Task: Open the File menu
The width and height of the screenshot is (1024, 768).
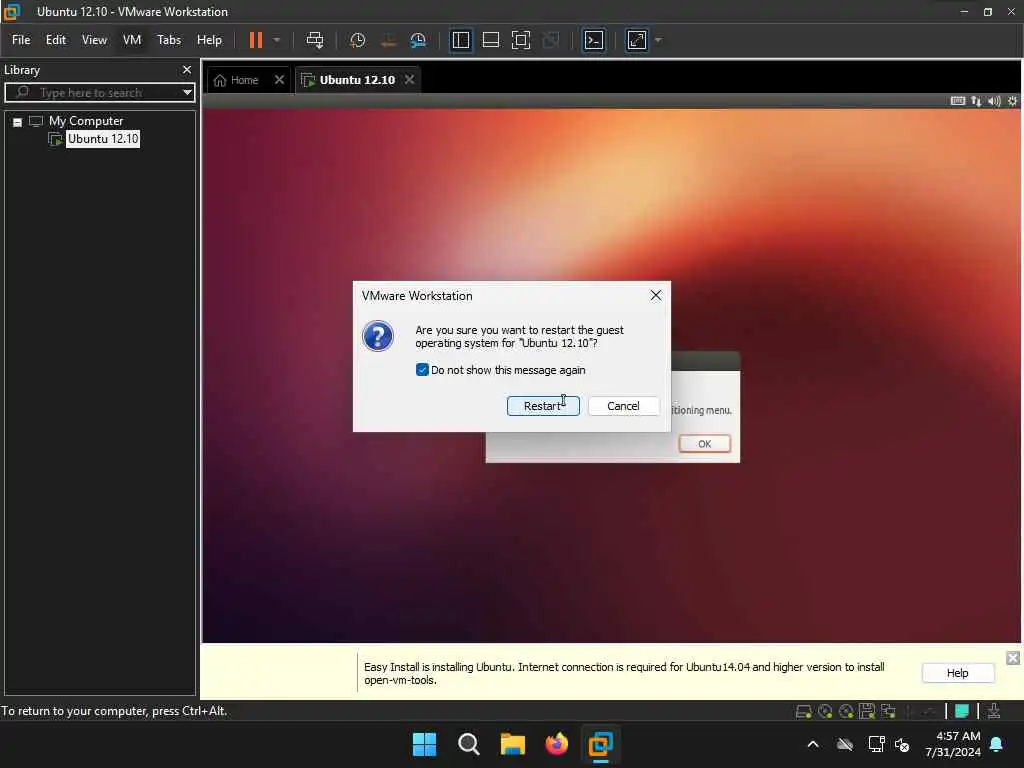Action: [x=21, y=40]
